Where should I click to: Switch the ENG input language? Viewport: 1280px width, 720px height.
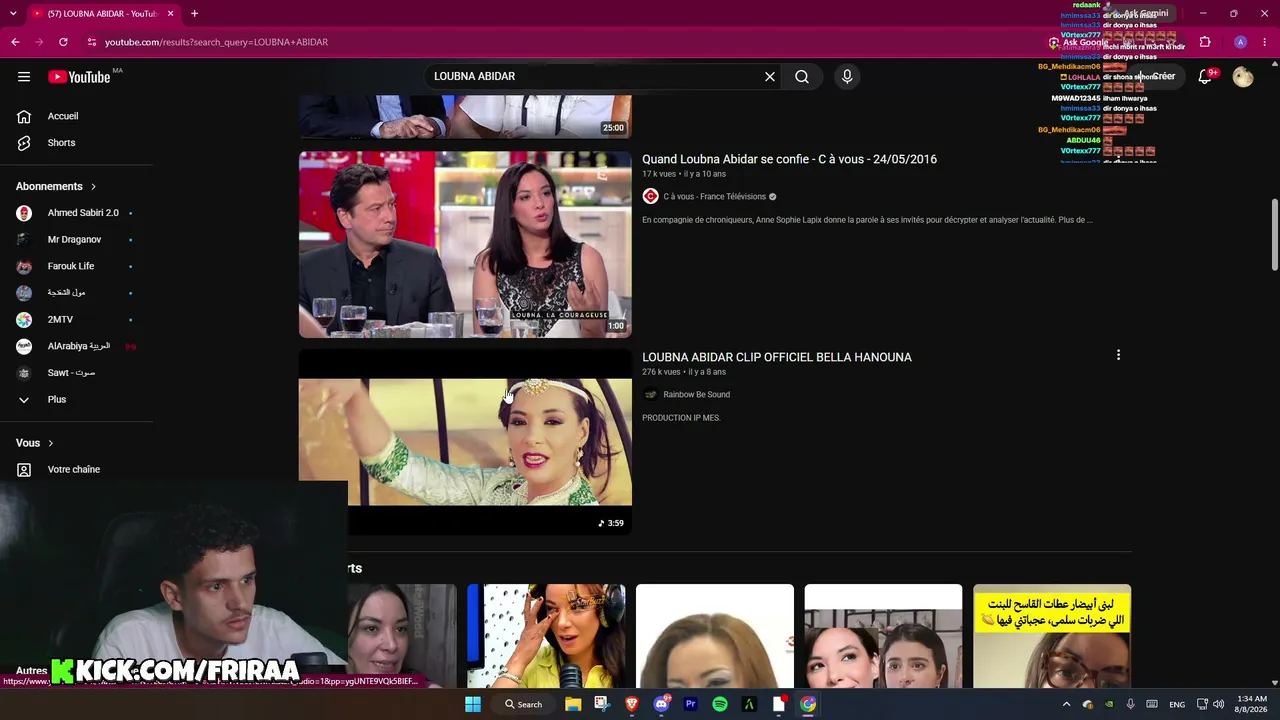(1177, 704)
